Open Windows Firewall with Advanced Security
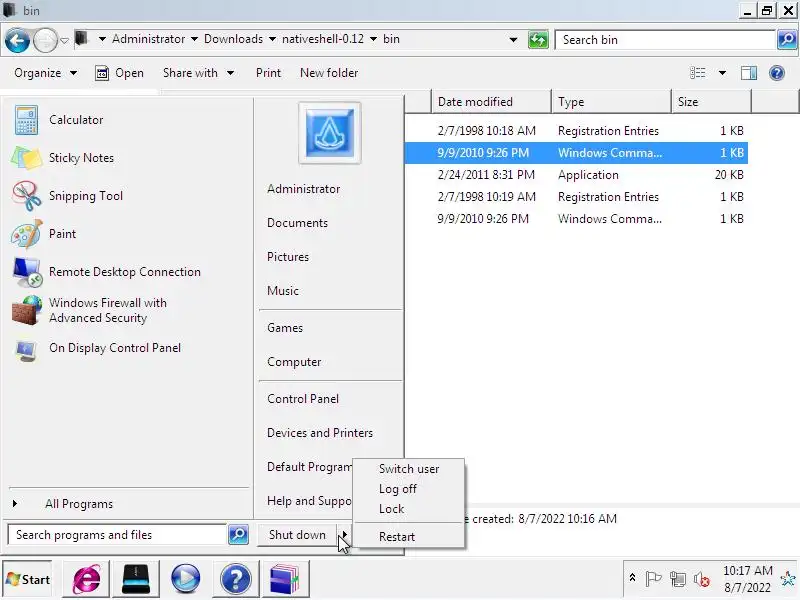This screenshot has width=800, height=600. [108, 310]
